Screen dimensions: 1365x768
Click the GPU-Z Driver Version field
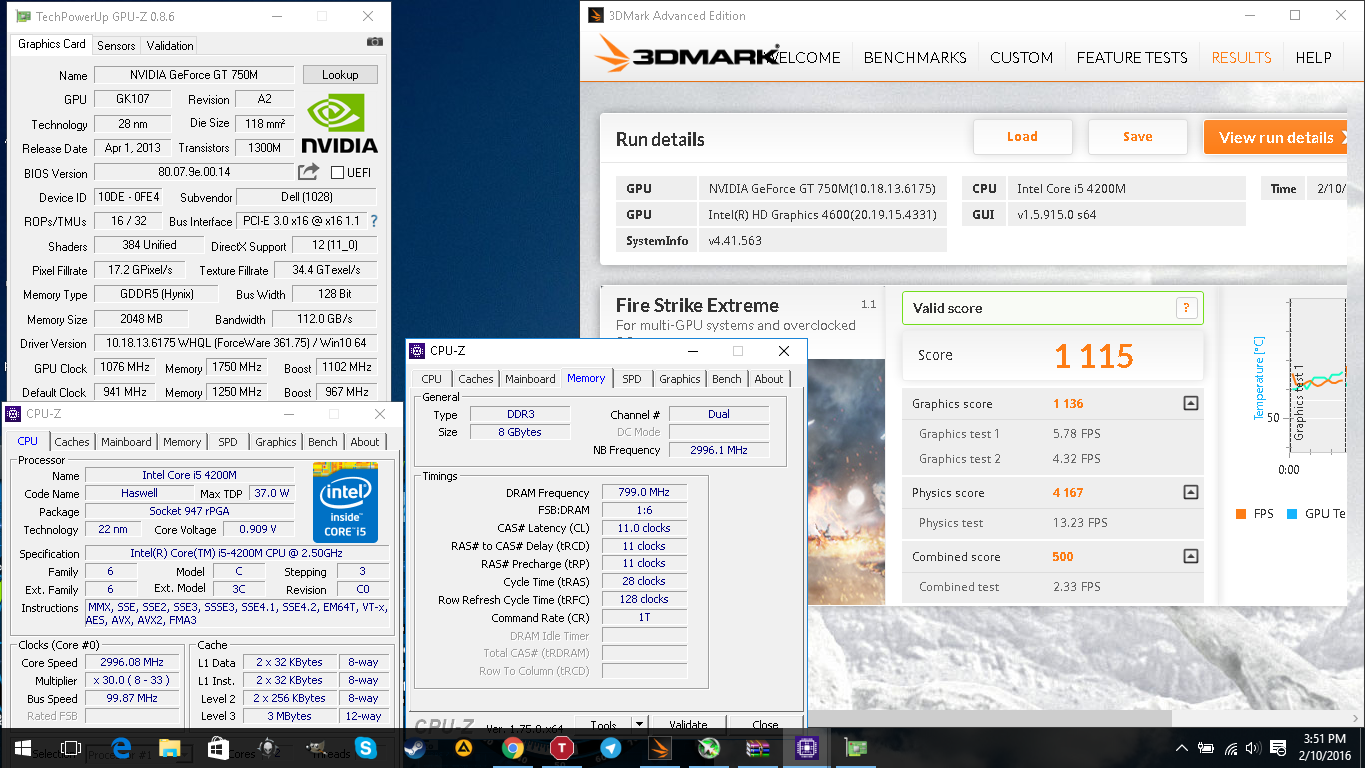point(235,343)
